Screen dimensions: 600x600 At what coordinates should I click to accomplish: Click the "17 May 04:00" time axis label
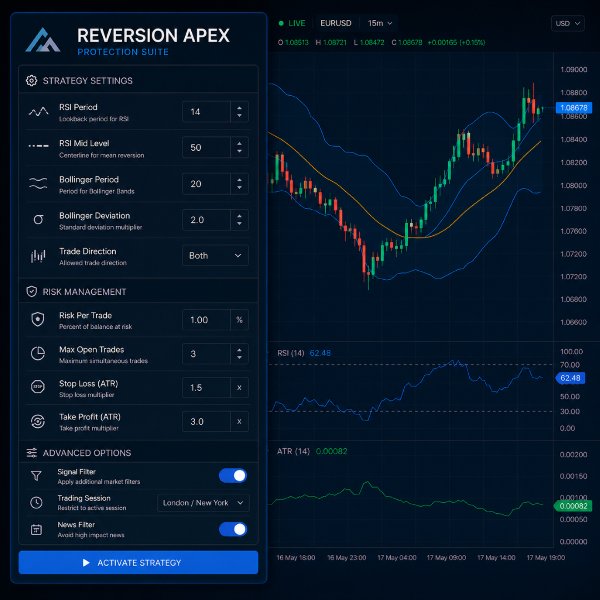coord(397,558)
